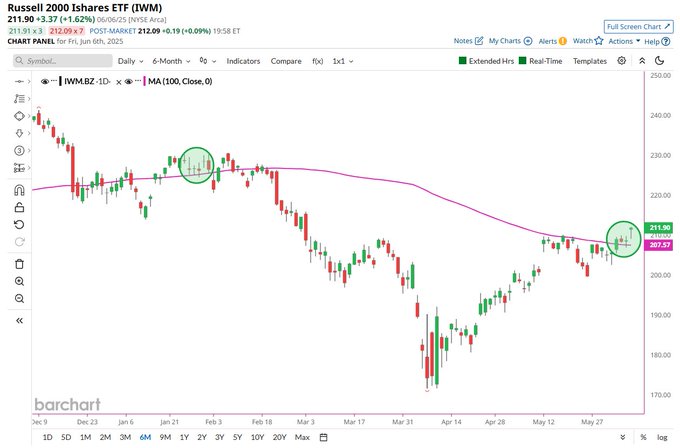Viewport: 680px width, 448px height.
Task: Select the 1D time range
Action: tap(47, 437)
